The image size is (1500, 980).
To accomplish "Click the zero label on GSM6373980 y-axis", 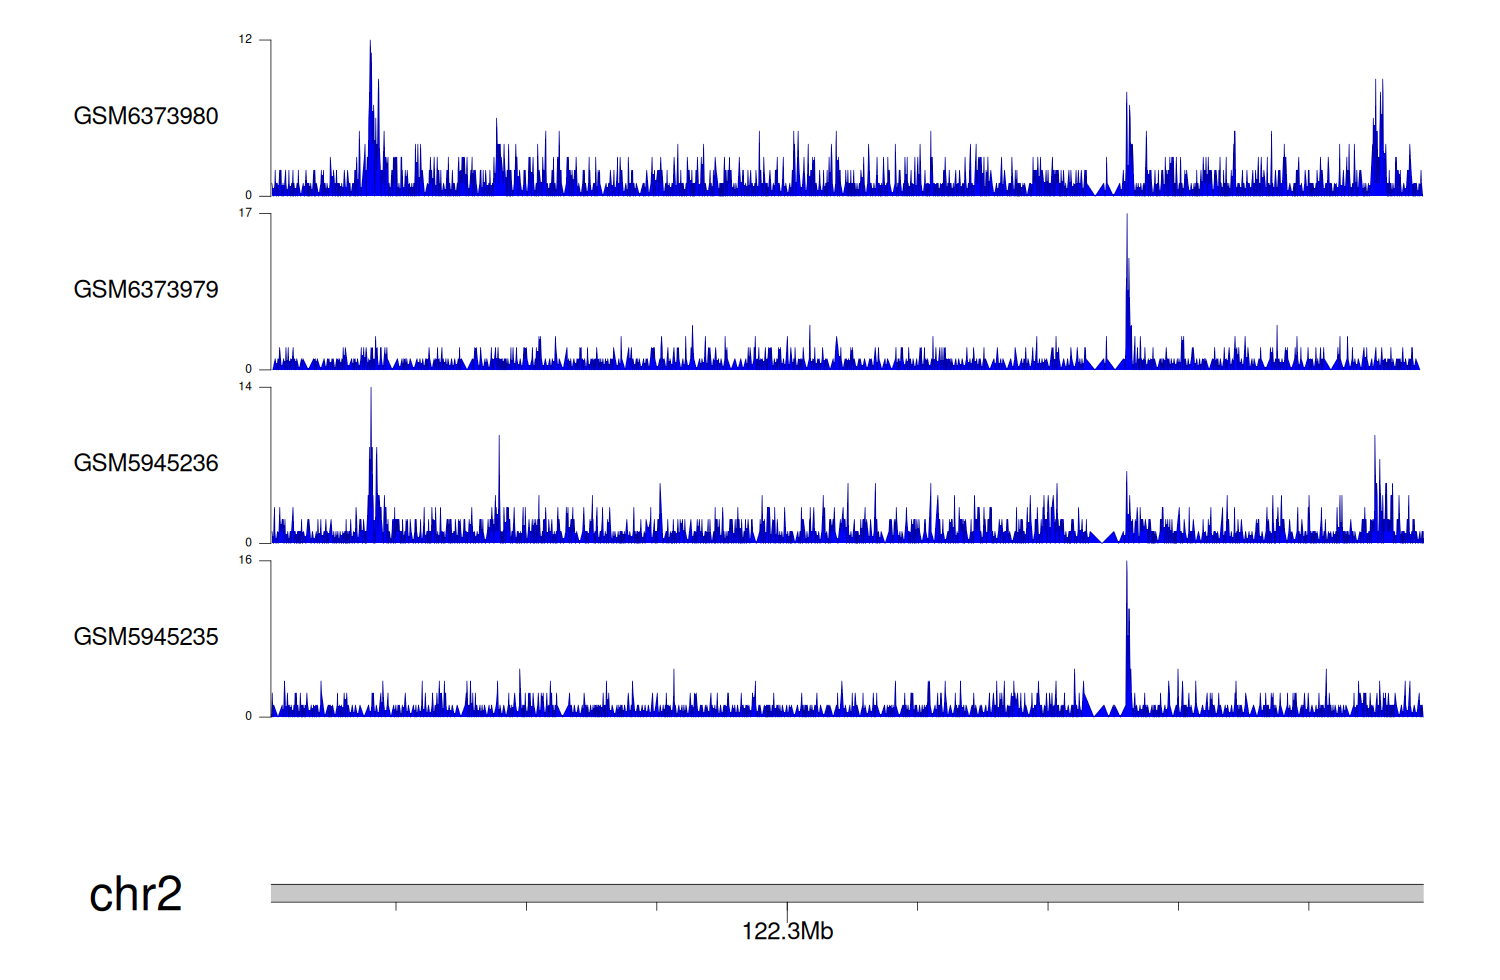I will click(x=249, y=196).
